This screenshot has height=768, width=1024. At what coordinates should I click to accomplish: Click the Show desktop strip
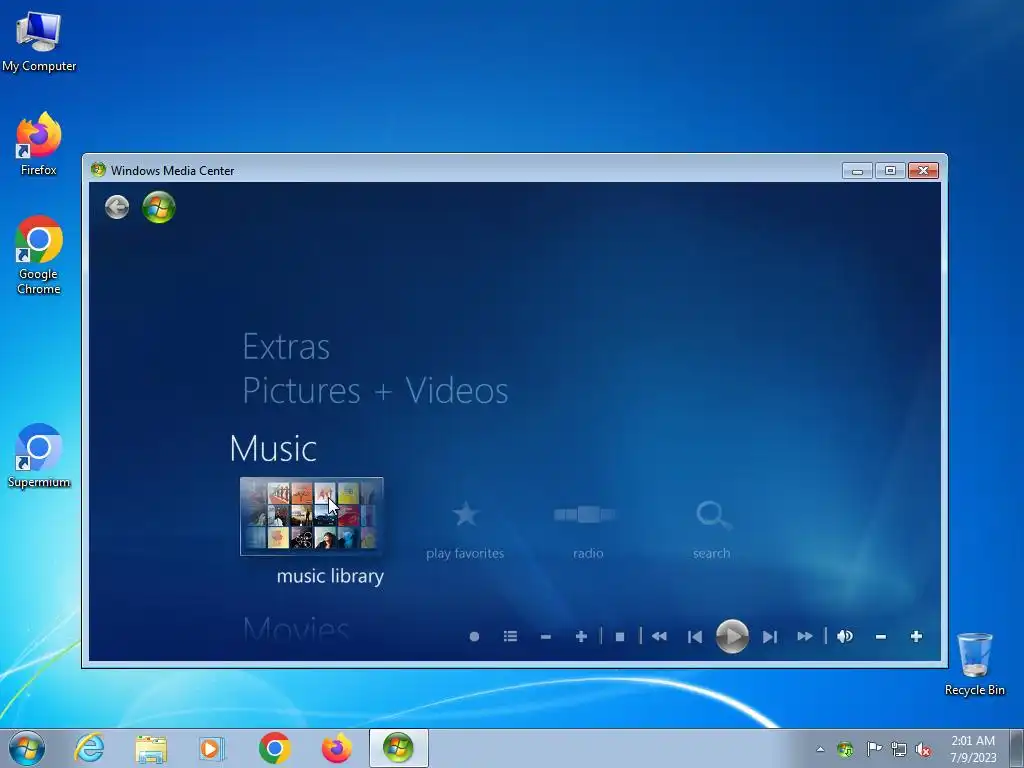[x=1017, y=748]
